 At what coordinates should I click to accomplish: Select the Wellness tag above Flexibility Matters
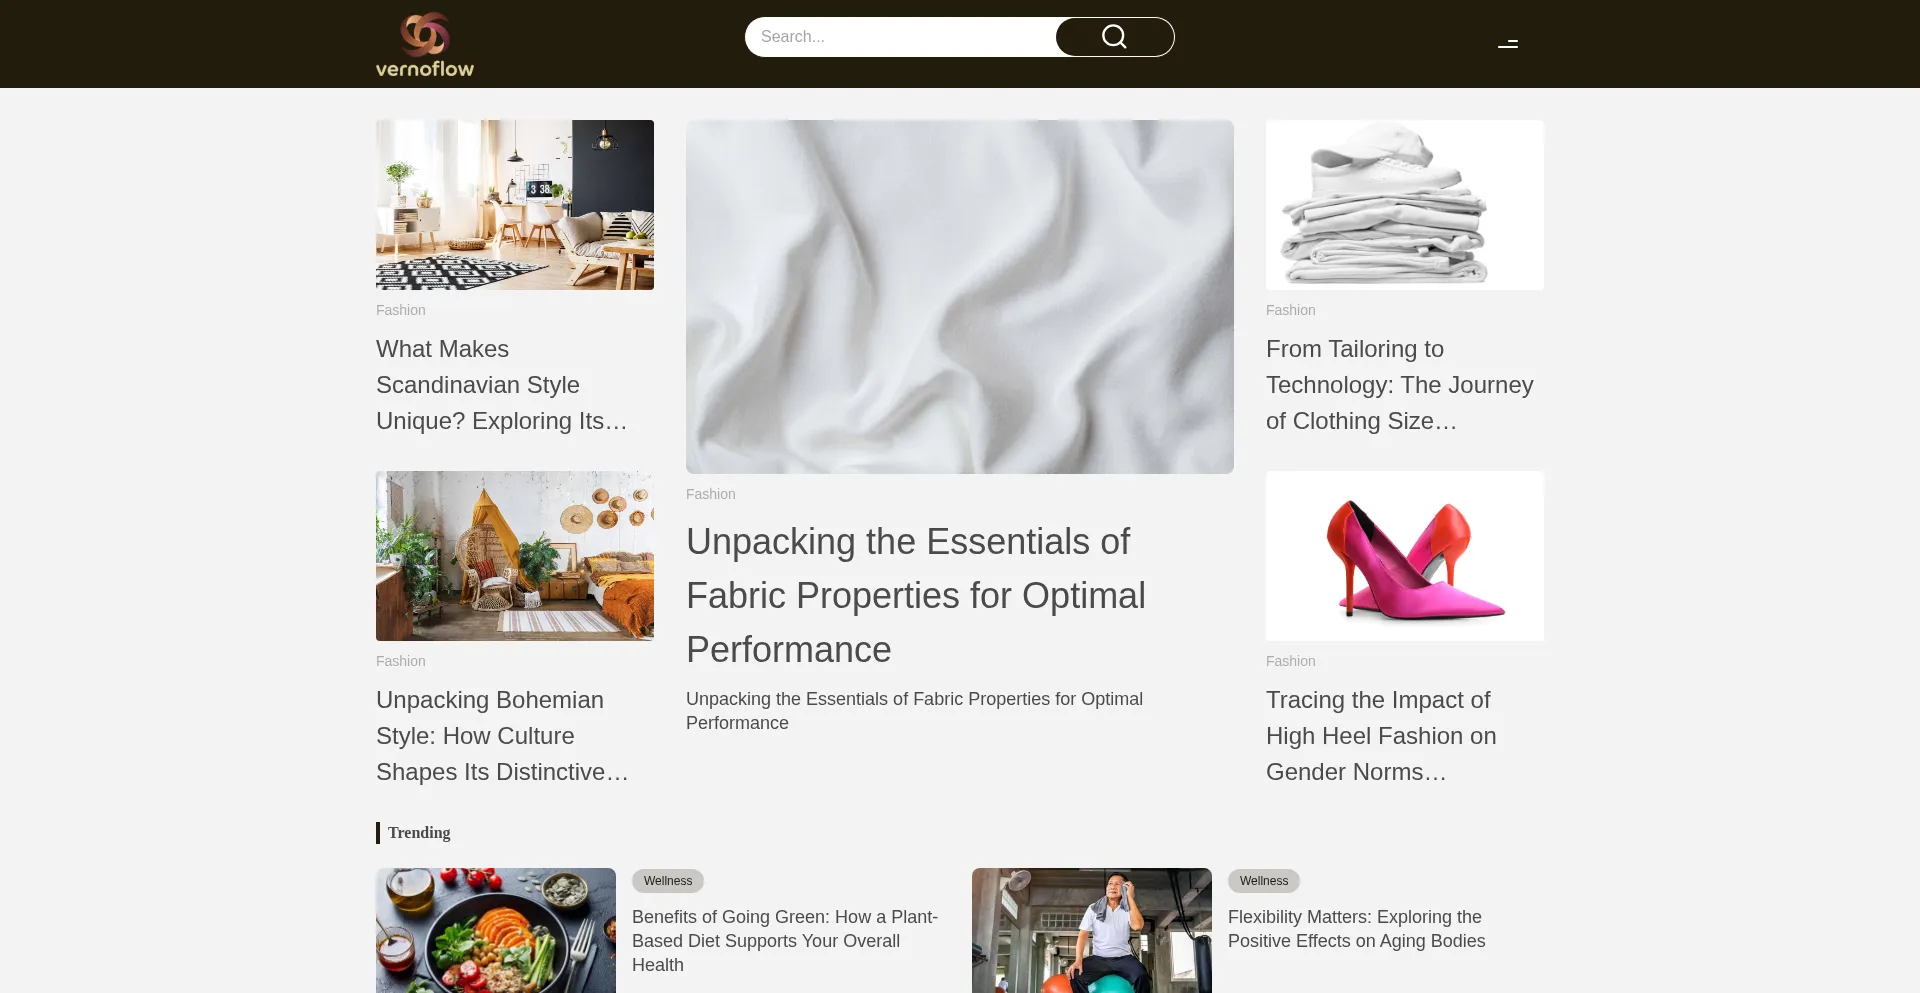(1264, 881)
